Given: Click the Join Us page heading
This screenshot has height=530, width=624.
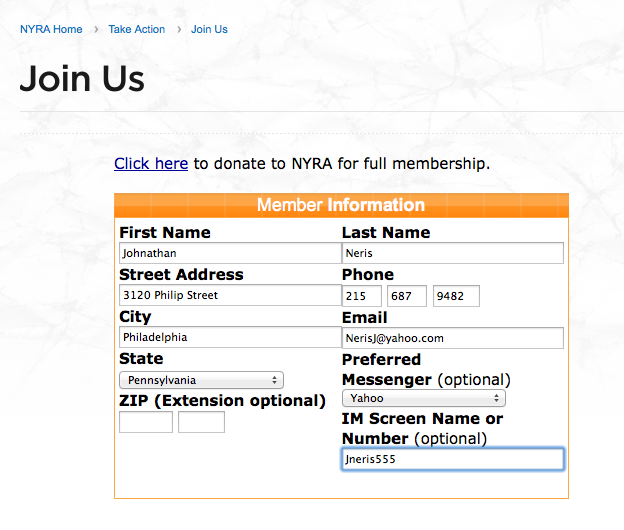Looking at the screenshot, I should click(x=82, y=79).
